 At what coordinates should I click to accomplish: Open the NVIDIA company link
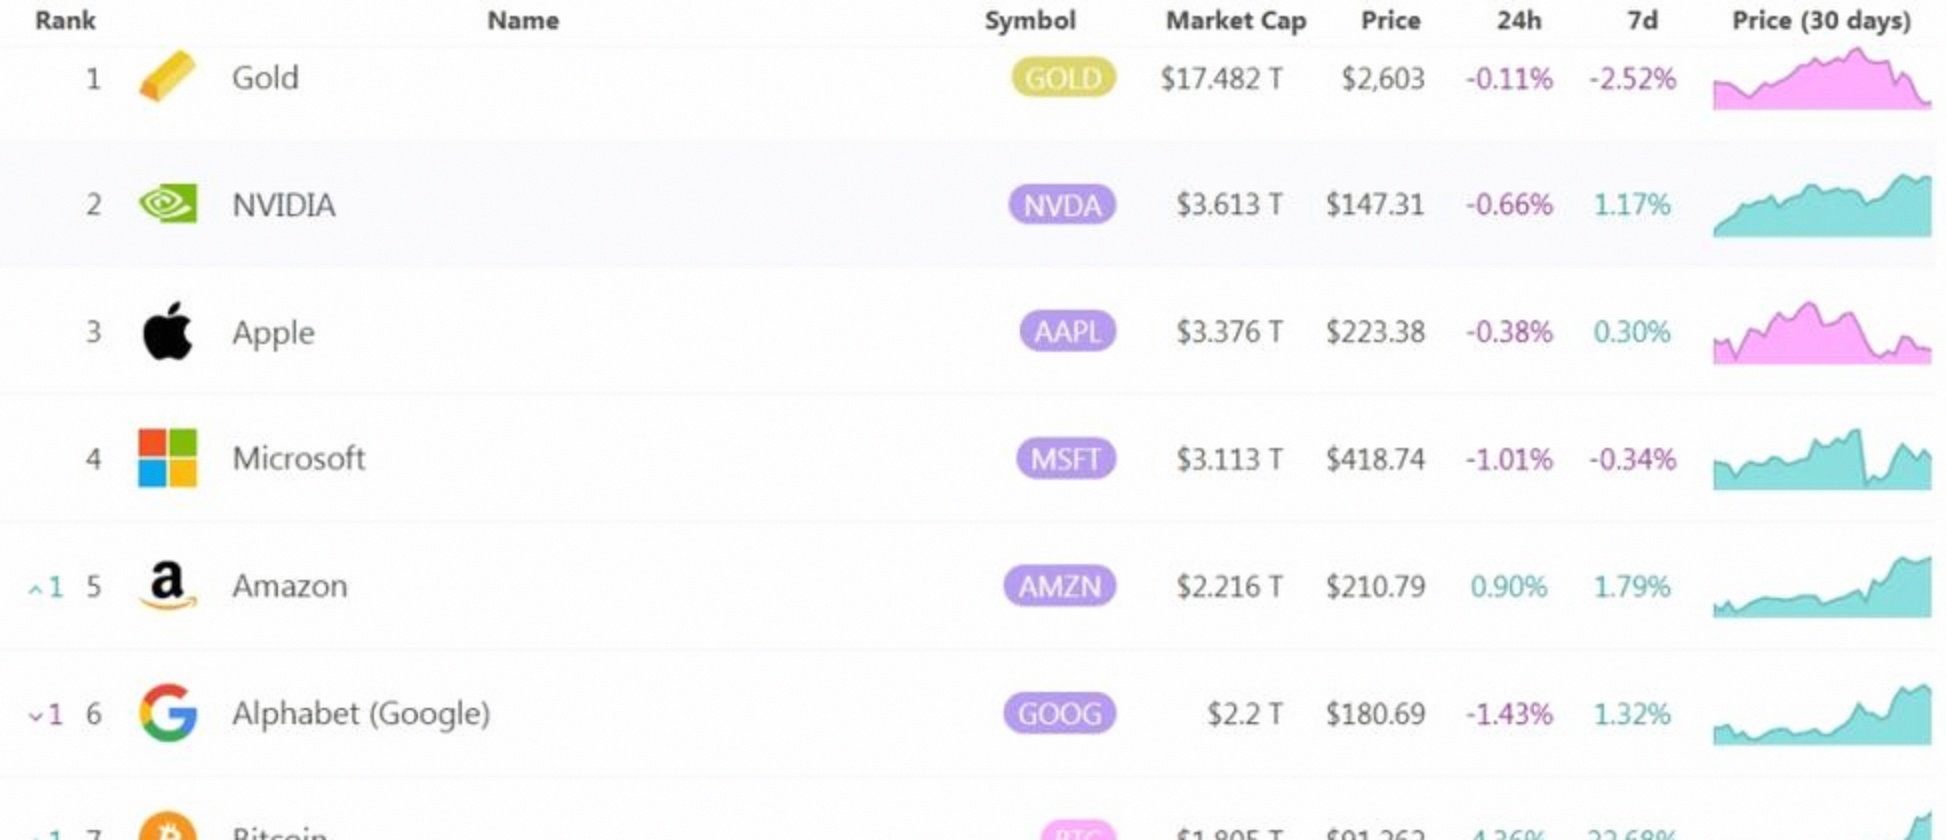284,205
